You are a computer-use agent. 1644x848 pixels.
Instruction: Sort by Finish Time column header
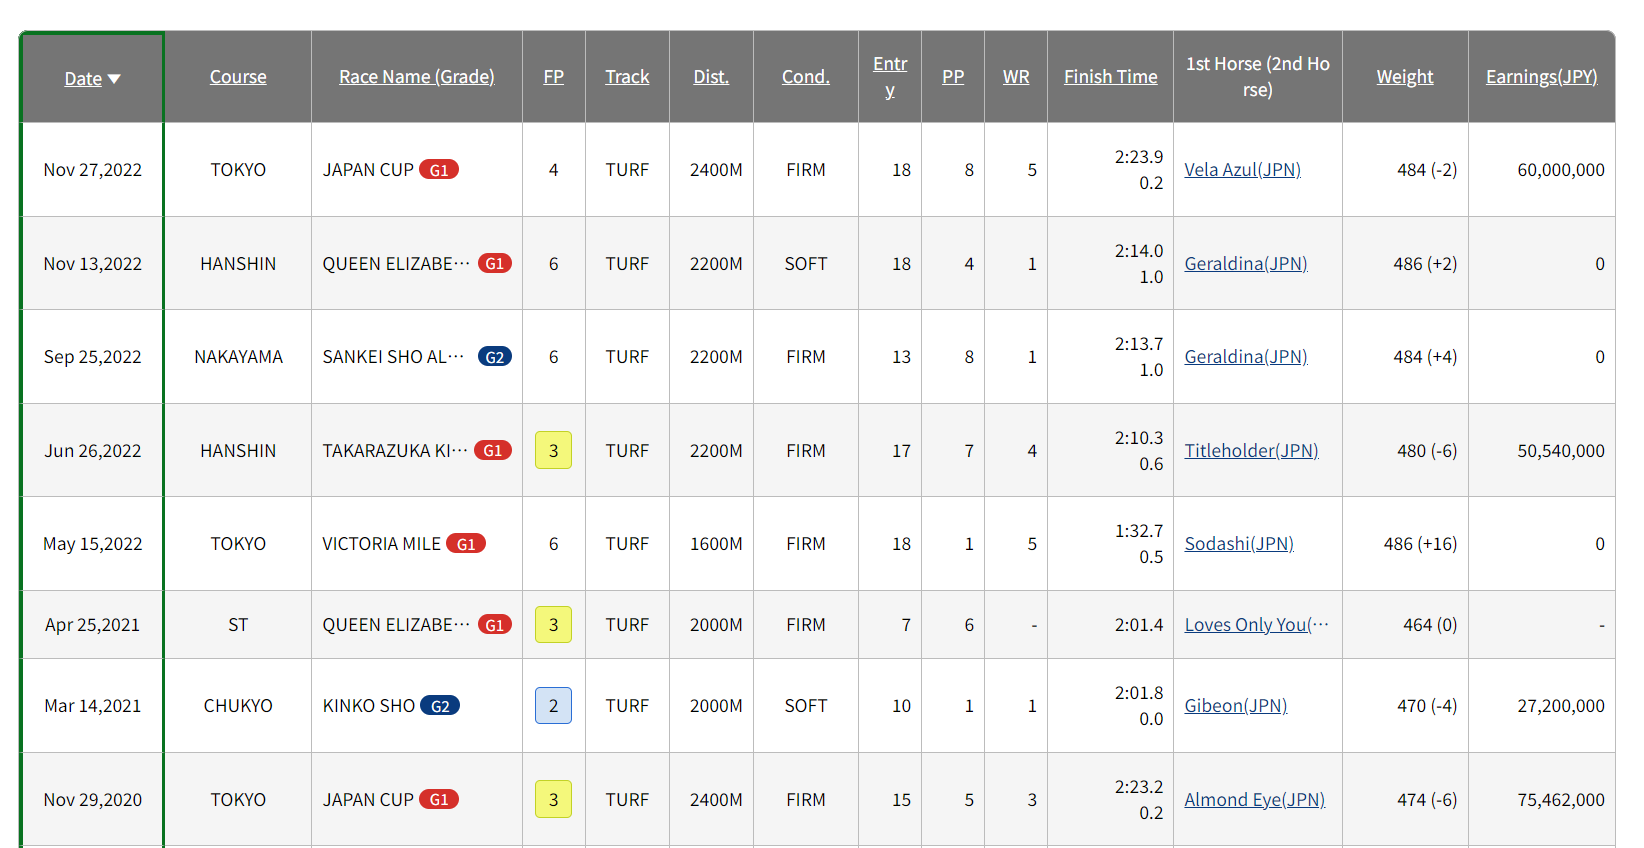(x=1111, y=77)
